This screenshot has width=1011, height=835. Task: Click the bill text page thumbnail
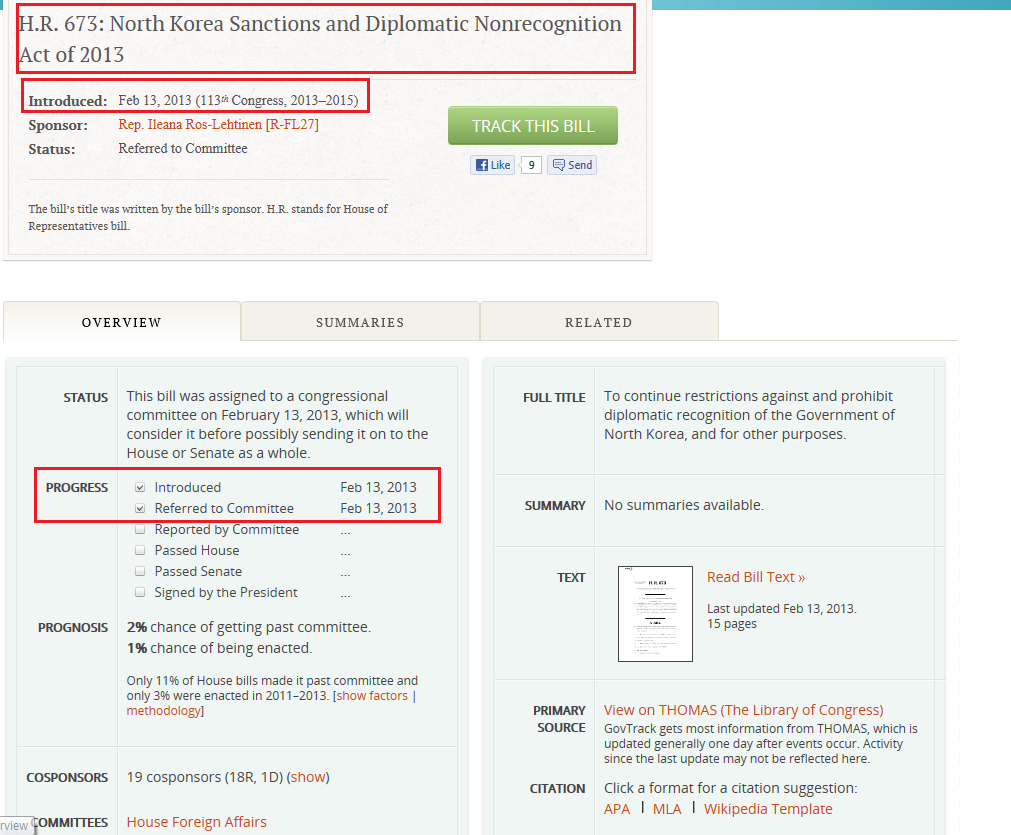pyautogui.click(x=655, y=614)
